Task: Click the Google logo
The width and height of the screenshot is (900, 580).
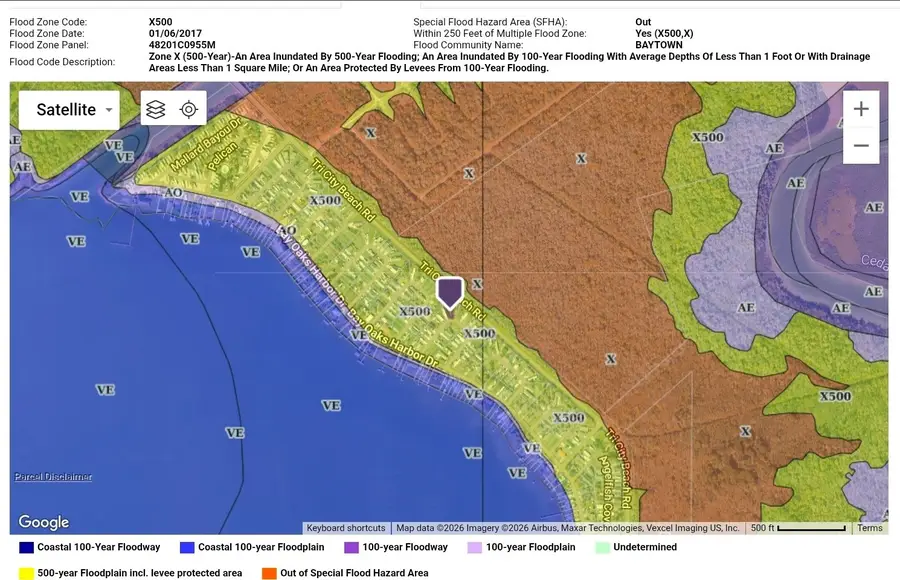Action: 42,521
